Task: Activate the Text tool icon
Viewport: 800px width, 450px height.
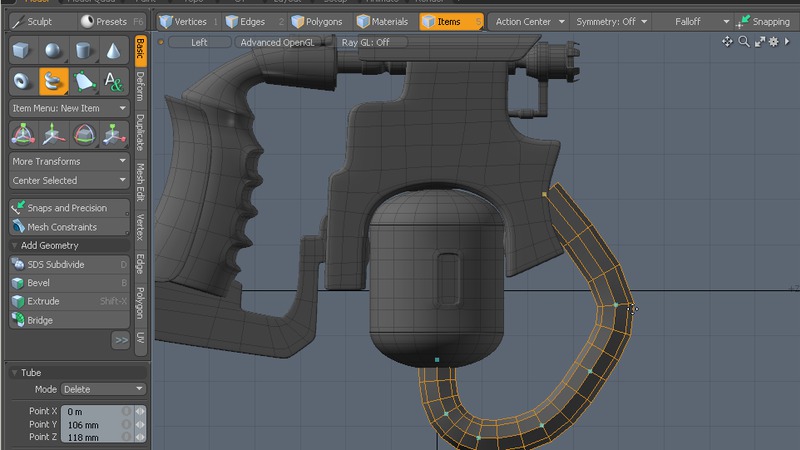Action: [113, 82]
